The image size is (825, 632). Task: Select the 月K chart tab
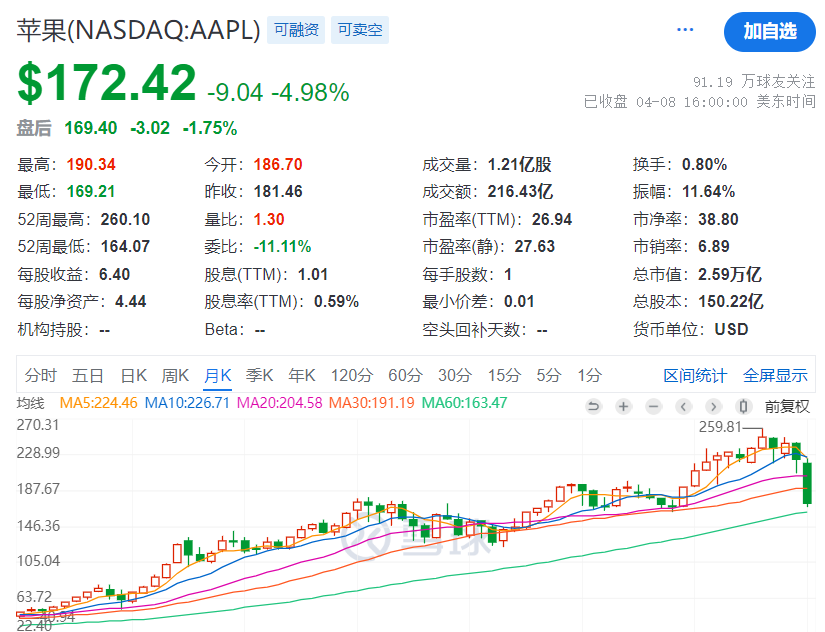pos(217,376)
